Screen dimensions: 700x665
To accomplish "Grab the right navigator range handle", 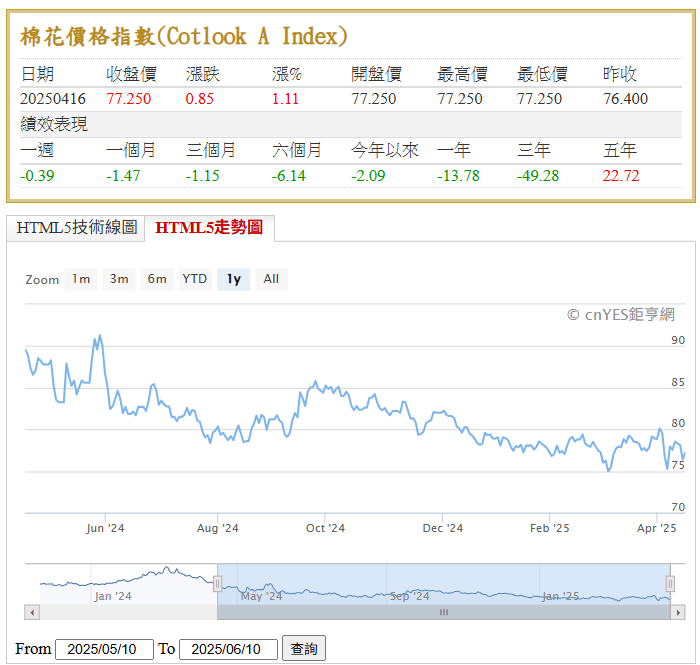I will 671,583.
